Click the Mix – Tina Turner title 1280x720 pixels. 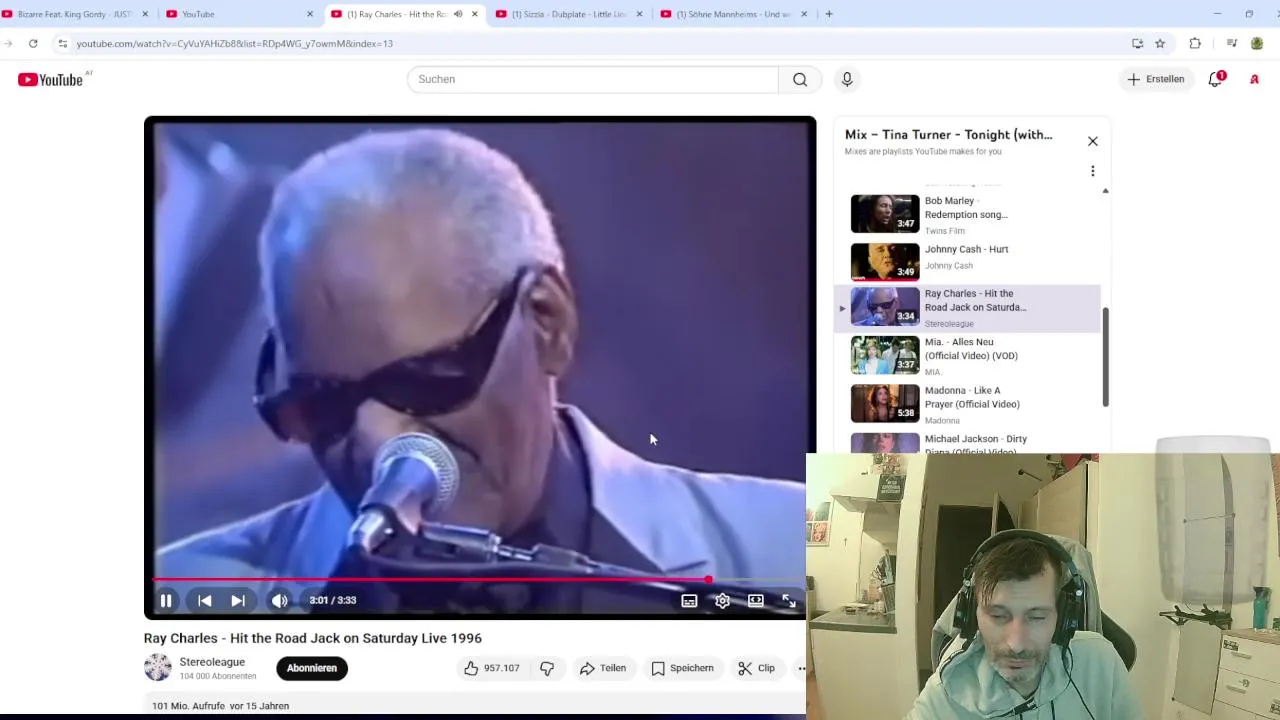click(x=948, y=135)
